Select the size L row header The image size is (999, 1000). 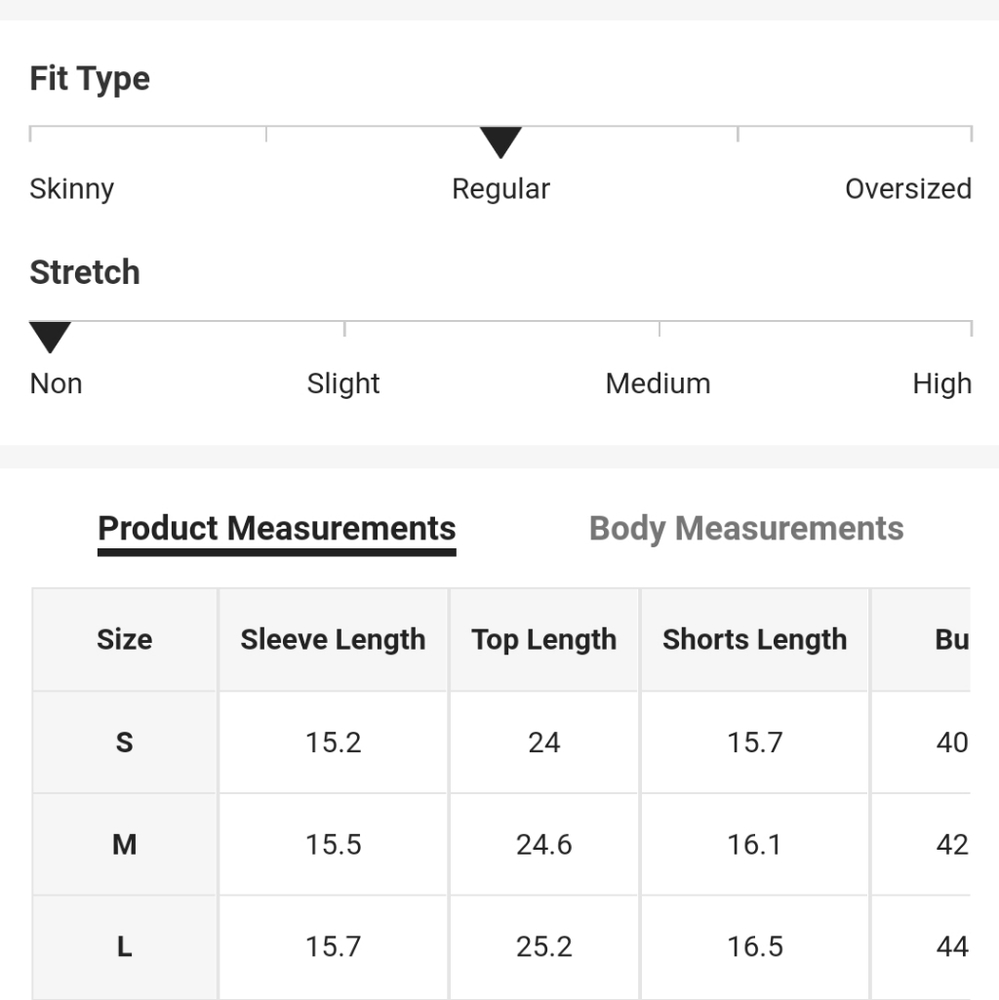tap(124, 947)
